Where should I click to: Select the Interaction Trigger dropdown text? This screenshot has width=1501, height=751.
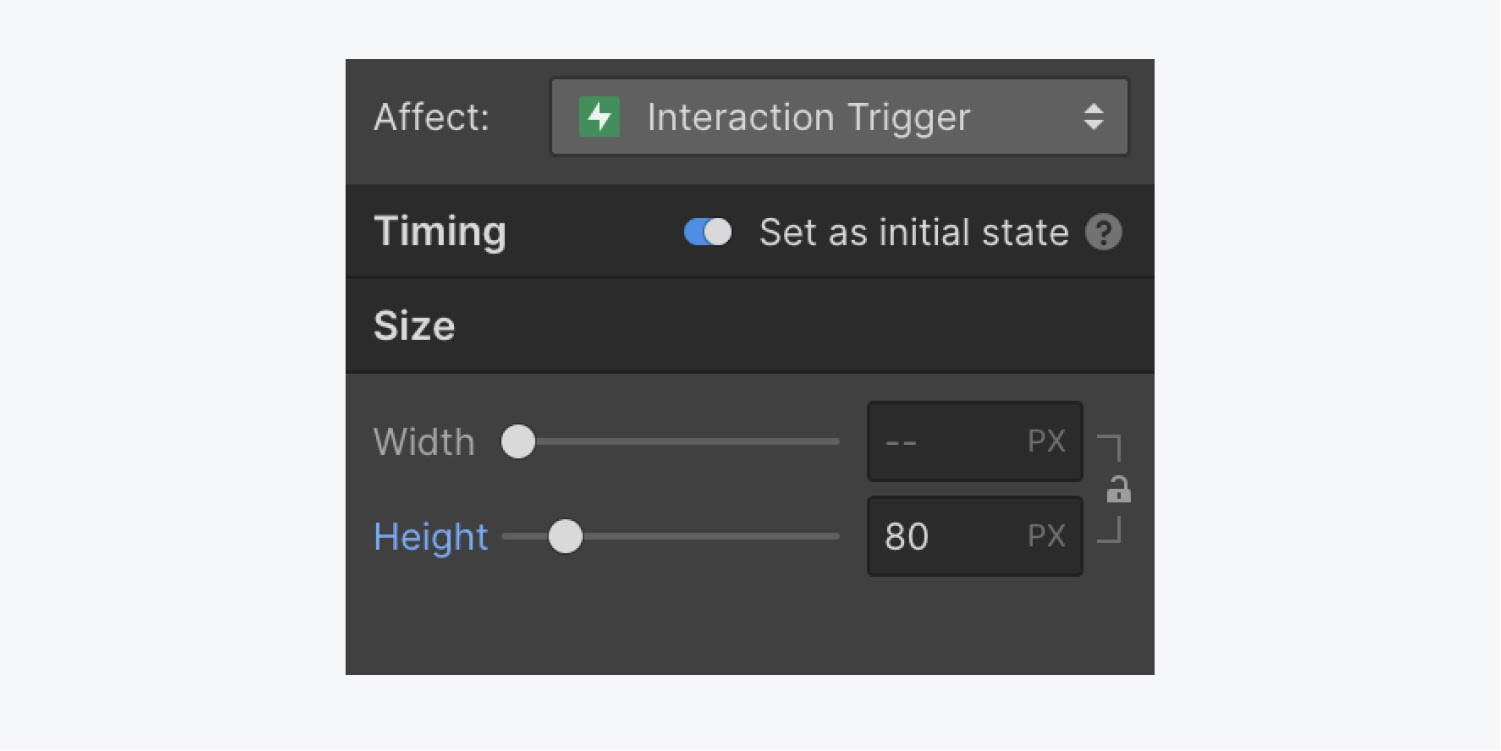coord(808,118)
